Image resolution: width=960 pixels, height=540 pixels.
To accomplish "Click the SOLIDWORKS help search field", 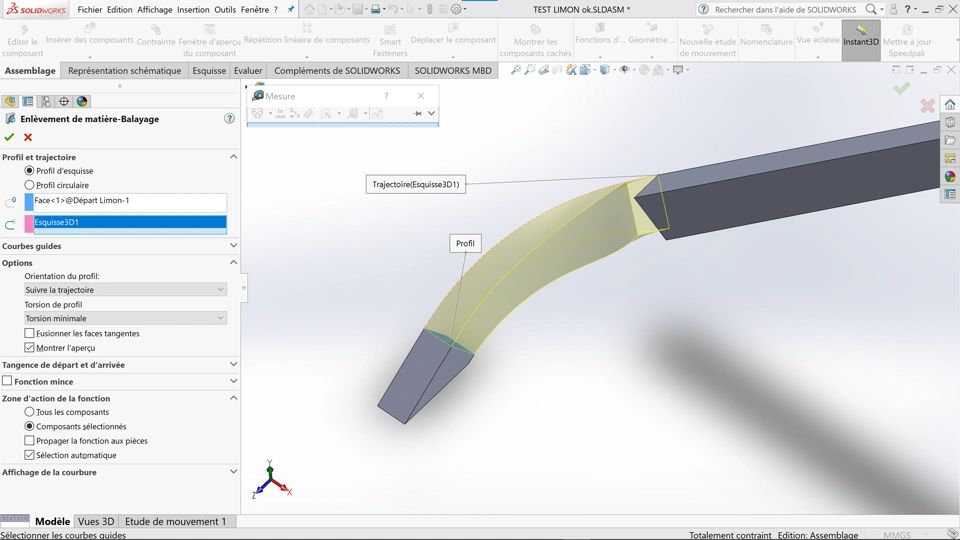I will point(786,9).
